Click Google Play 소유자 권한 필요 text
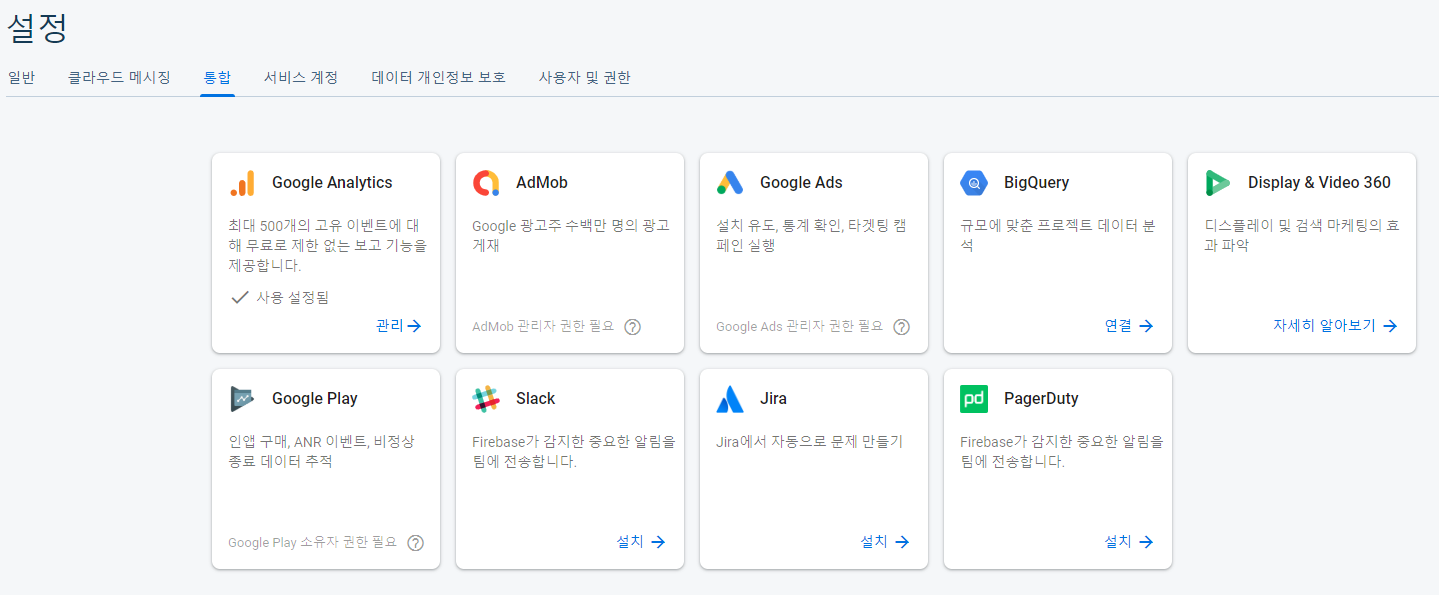The image size is (1439, 595). [x=313, y=543]
